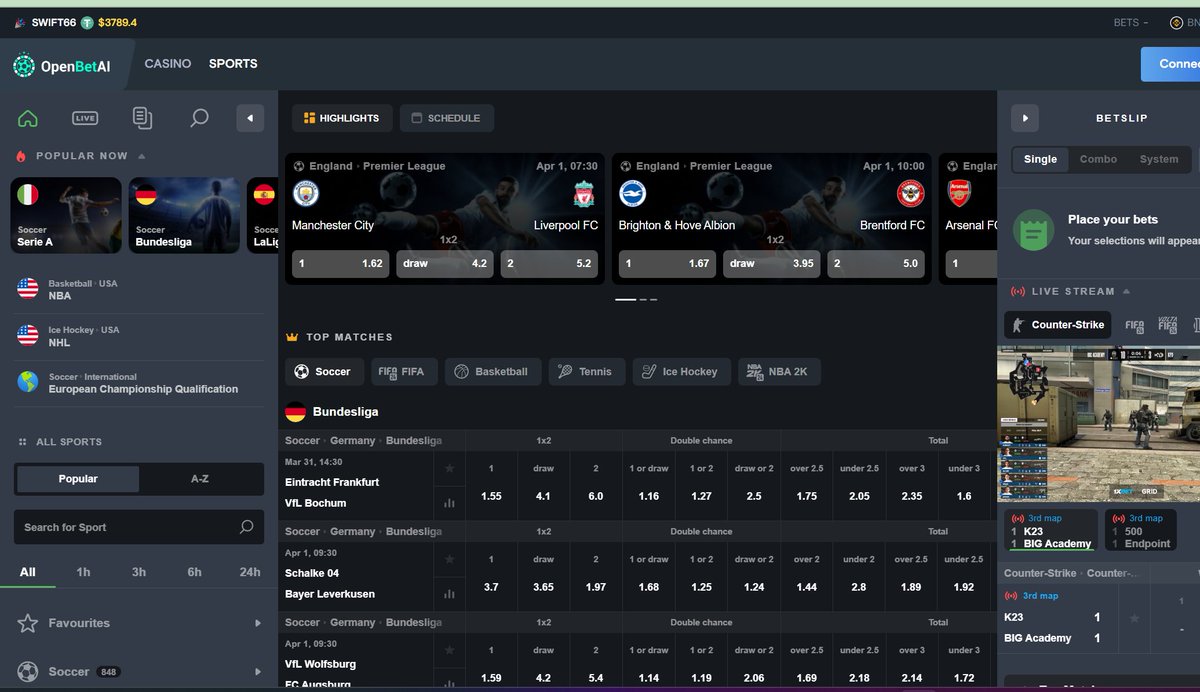Click the Soccer ball icon in sidebar

tap(28, 672)
